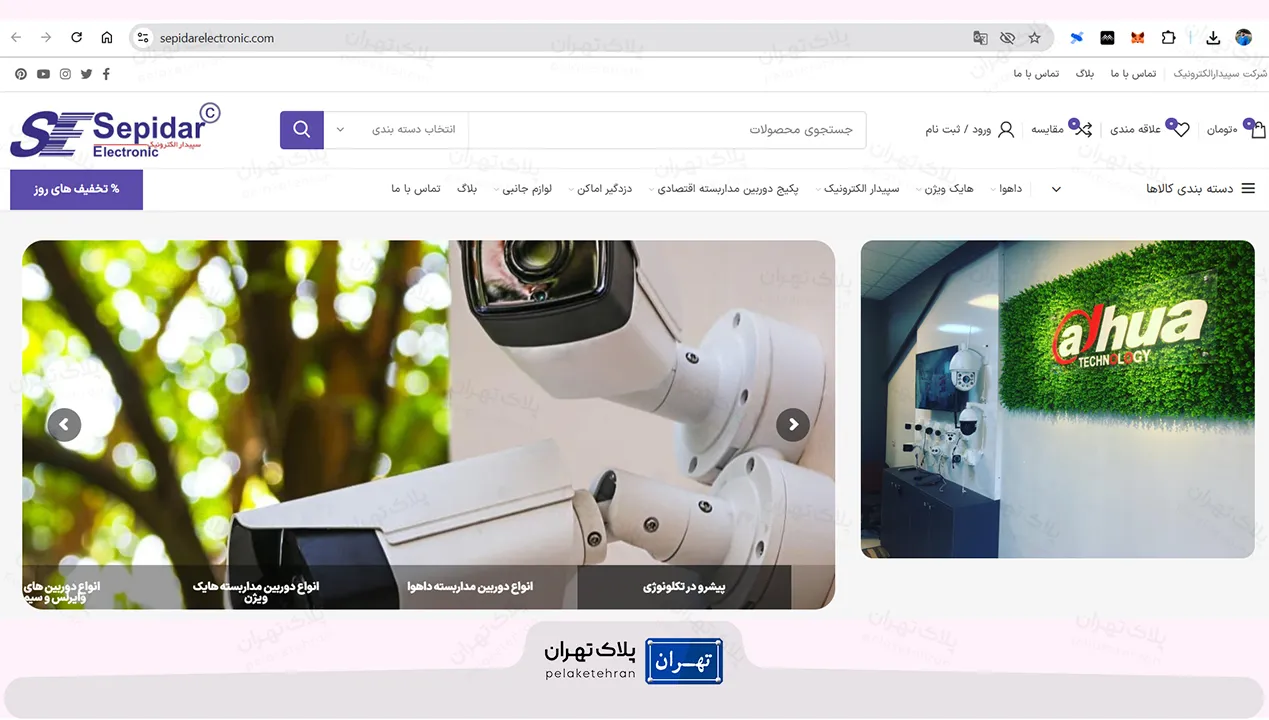Expand the دسته بندی کالاها categories menu

pyautogui.click(x=1201, y=189)
